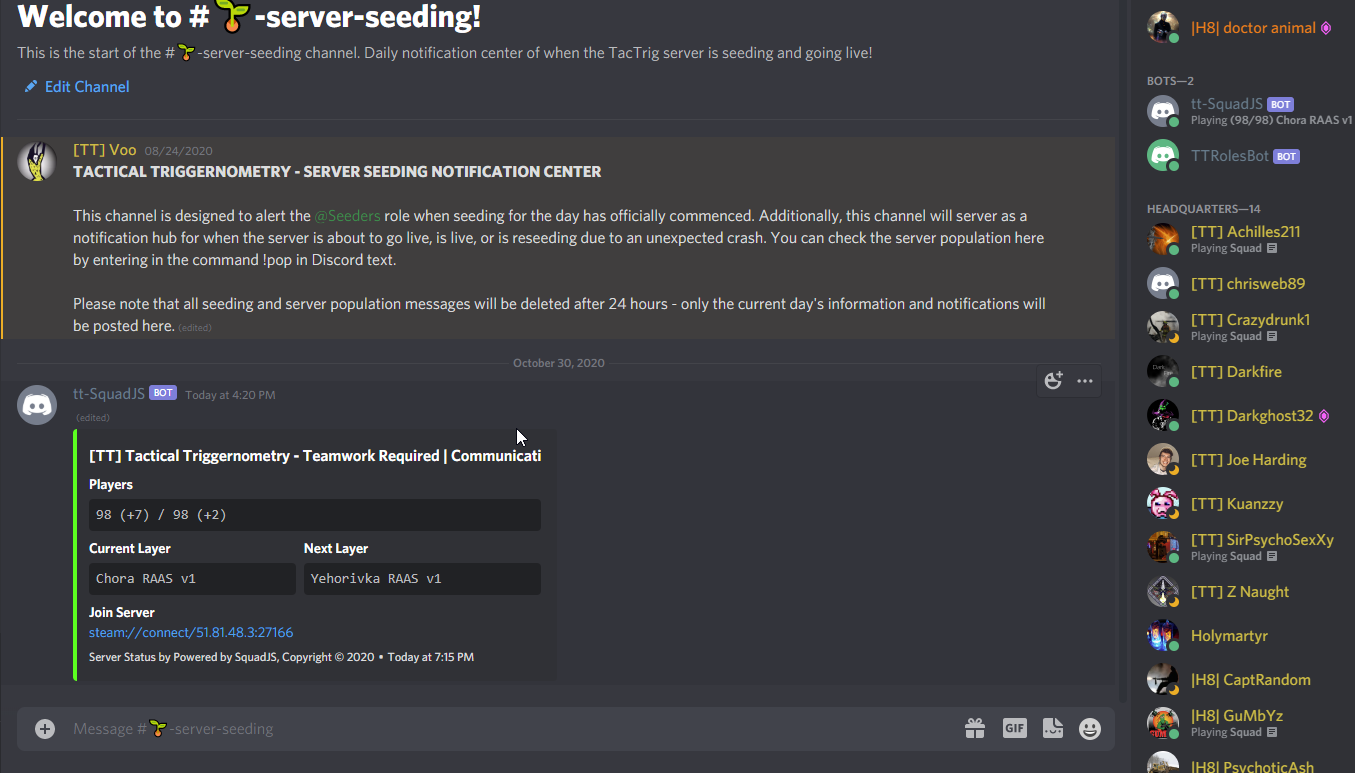
Task: Click avatar of Holymartyr
Action: pos(1163,636)
